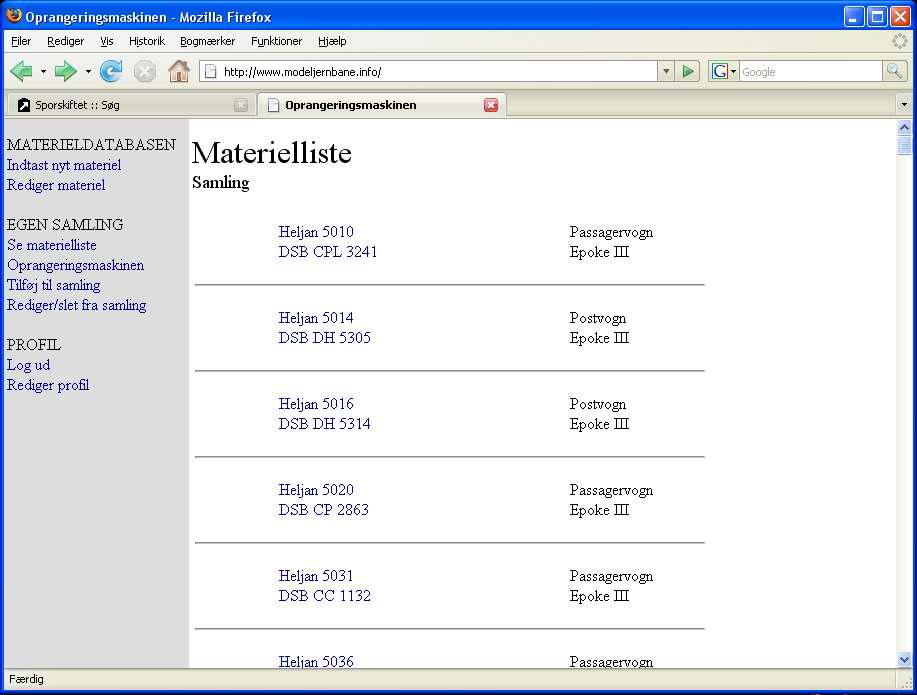The width and height of the screenshot is (917, 695).
Task: Click the Indtast nyt materiel link
Action: coord(64,166)
